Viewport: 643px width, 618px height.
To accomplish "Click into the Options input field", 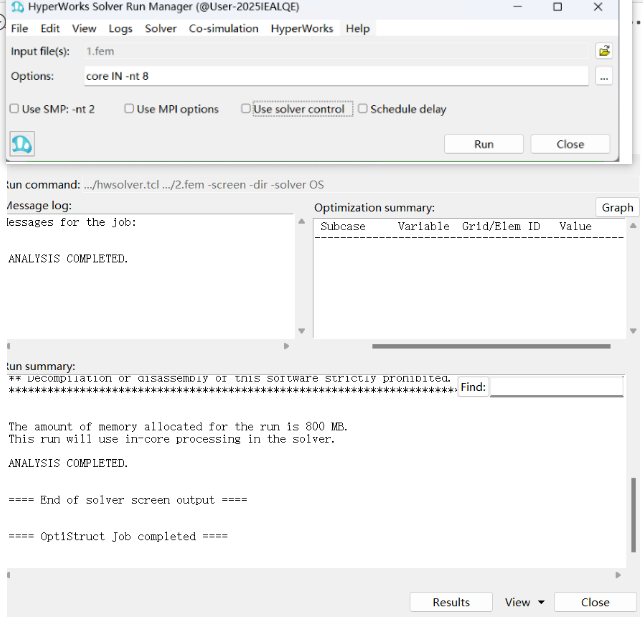I will point(336,76).
